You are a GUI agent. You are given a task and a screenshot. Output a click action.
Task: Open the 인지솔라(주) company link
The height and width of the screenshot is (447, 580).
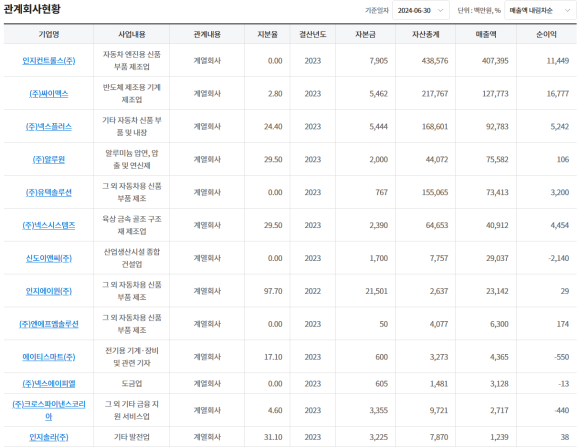(49, 437)
